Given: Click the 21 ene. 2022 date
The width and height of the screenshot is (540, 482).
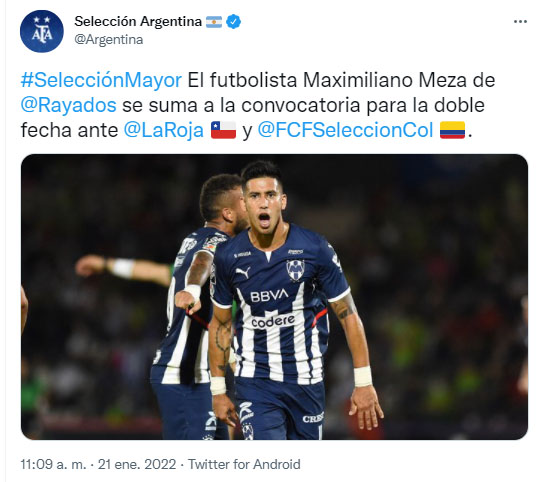Looking at the screenshot, I should [x=137, y=464].
